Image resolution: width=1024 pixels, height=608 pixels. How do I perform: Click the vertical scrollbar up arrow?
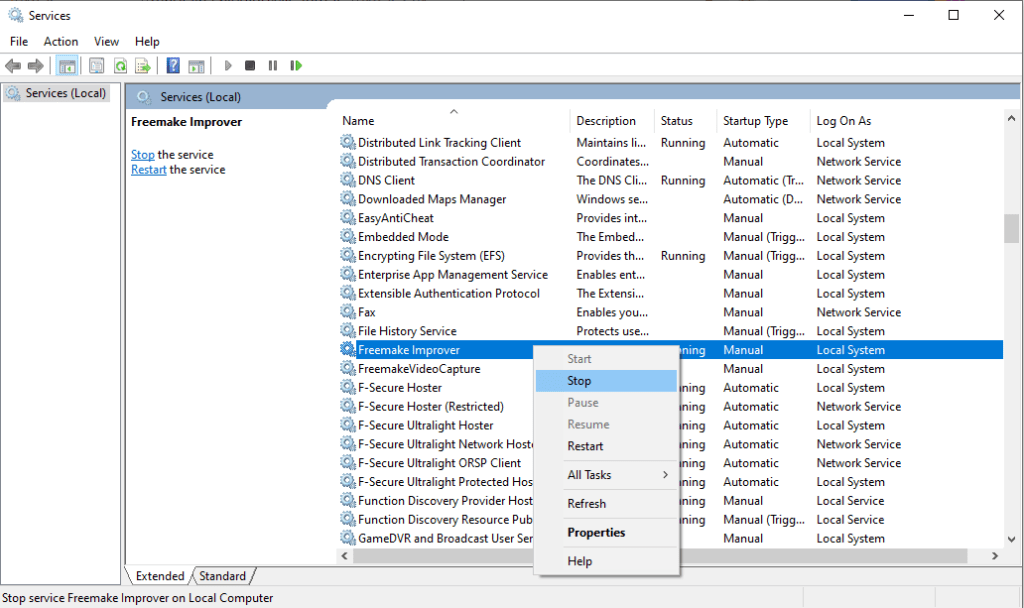[x=1012, y=118]
